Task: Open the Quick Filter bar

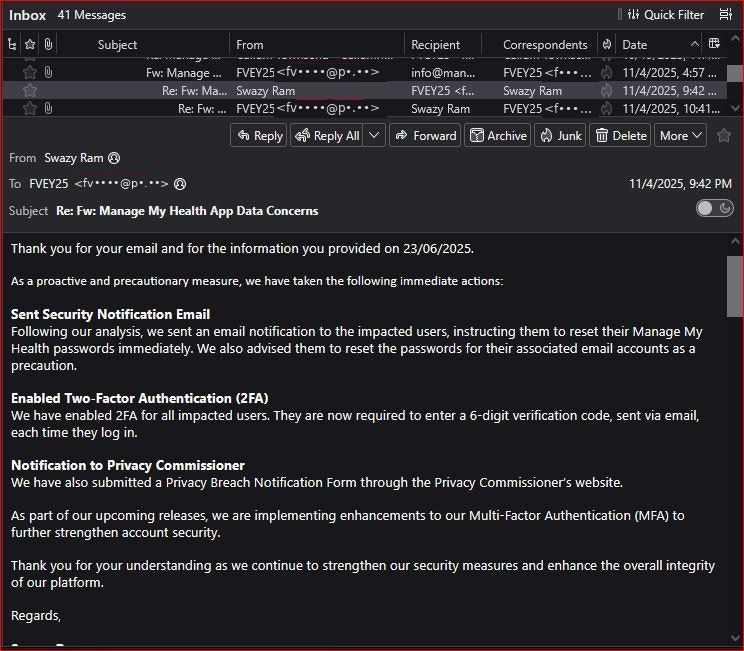Action: click(x=666, y=15)
